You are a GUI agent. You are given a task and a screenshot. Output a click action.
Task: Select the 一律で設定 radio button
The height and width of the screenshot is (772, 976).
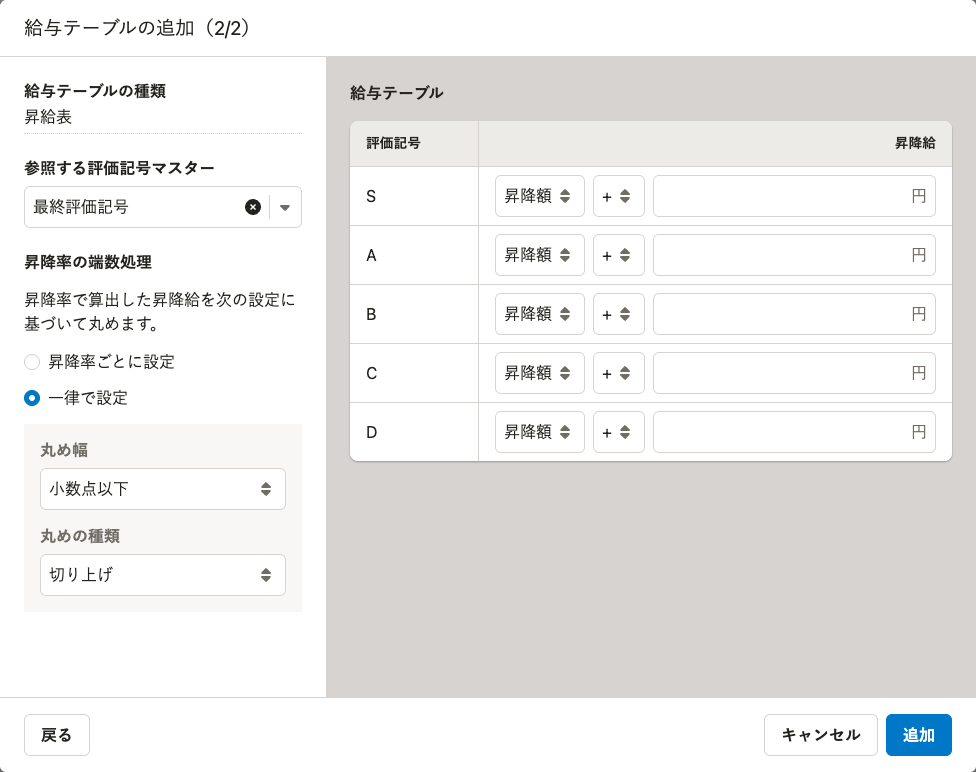click(x=33, y=398)
